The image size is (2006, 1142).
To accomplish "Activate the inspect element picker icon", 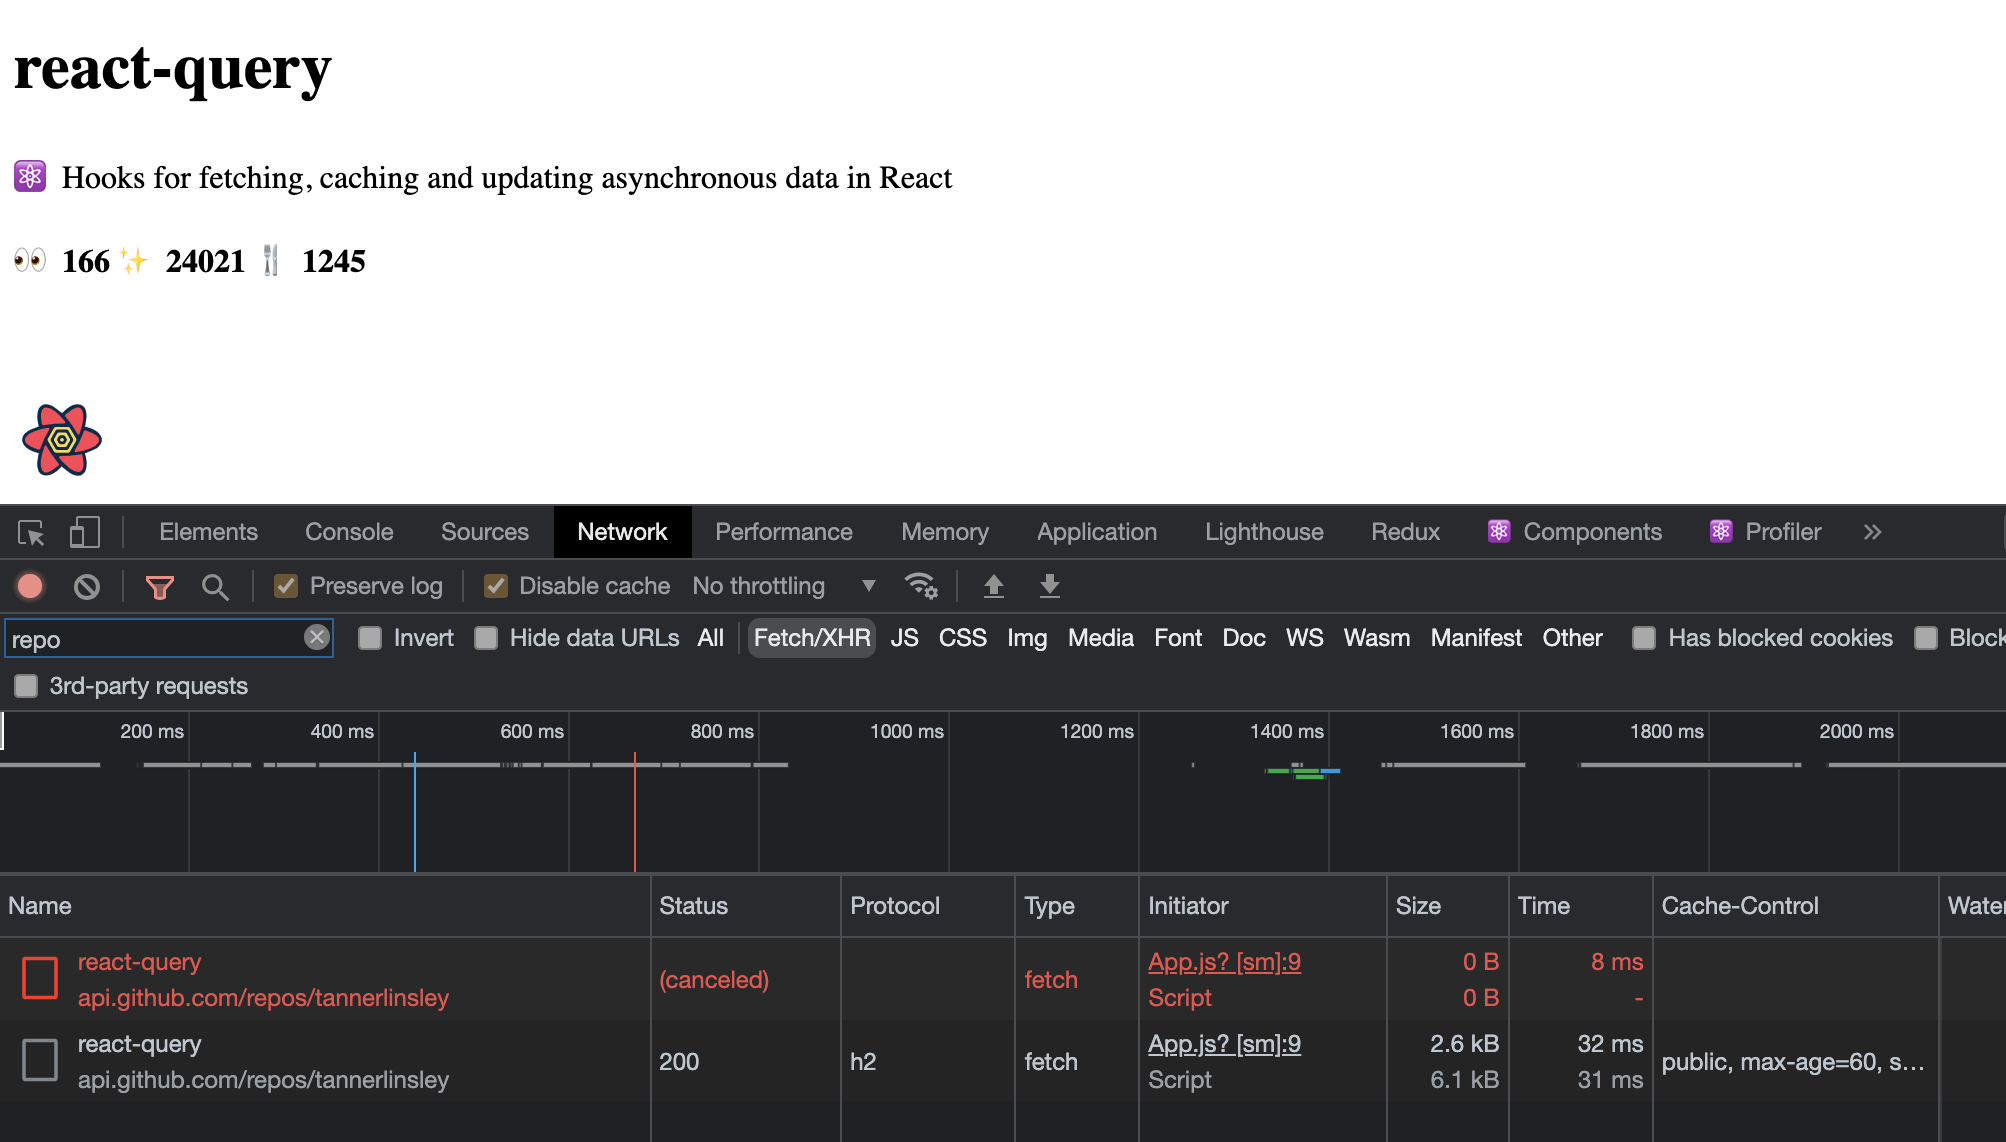I will pos(31,533).
